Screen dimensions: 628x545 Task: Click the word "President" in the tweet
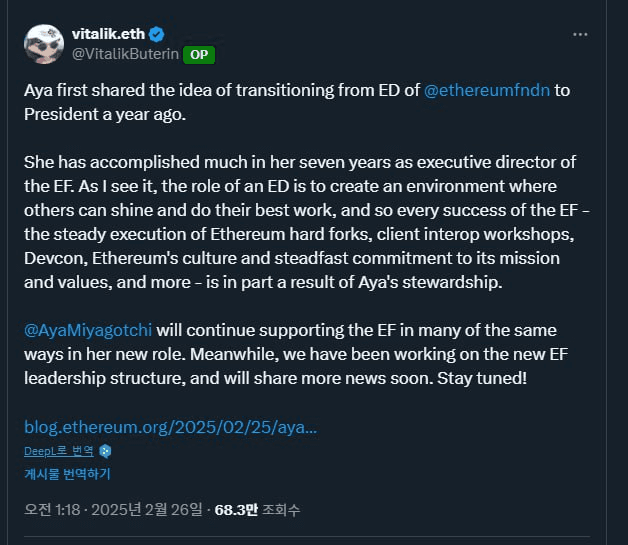[x=60, y=114]
